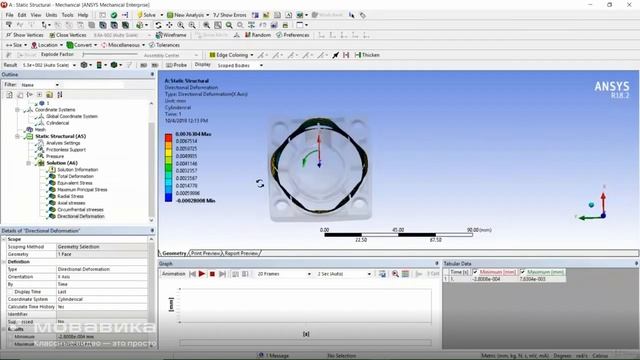Image resolution: width=640 pixels, height=360 pixels.
Task: Open the Location dropdown
Action: click(x=47, y=45)
